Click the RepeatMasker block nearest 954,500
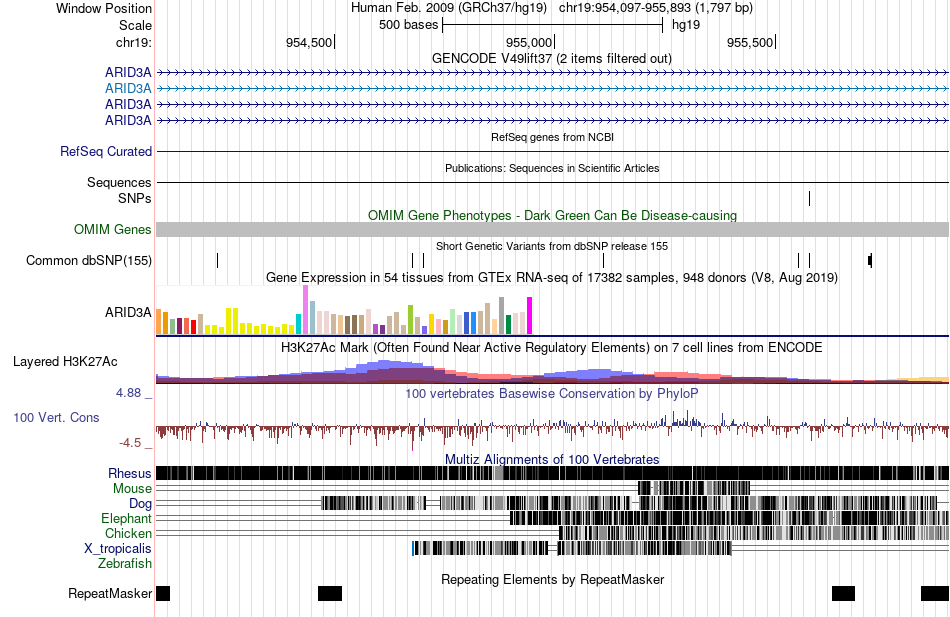The height and width of the screenshot is (617, 950). (330, 593)
